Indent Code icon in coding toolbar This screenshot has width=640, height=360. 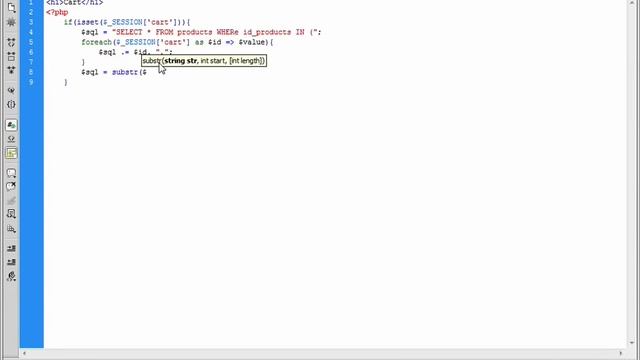[x=11, y=248]
